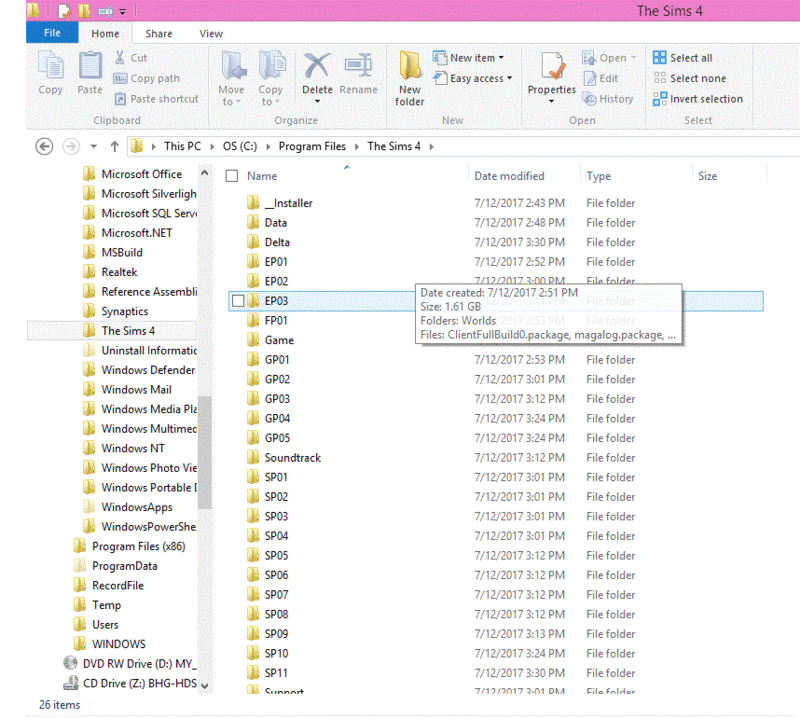The width and height of the screenshot is (800, 719).
Task: Select the GP01 folder
Action: (x=277, y=360)
